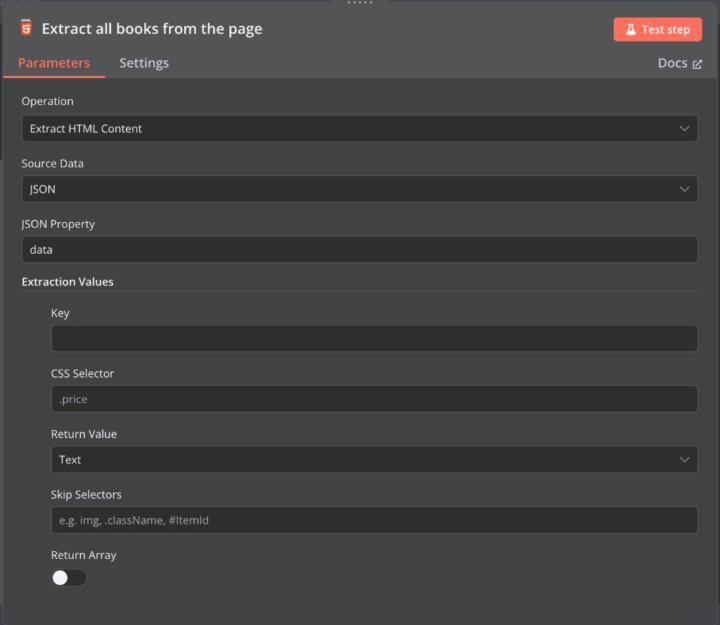Open the Operation dropdown

[x=359, y=128]
